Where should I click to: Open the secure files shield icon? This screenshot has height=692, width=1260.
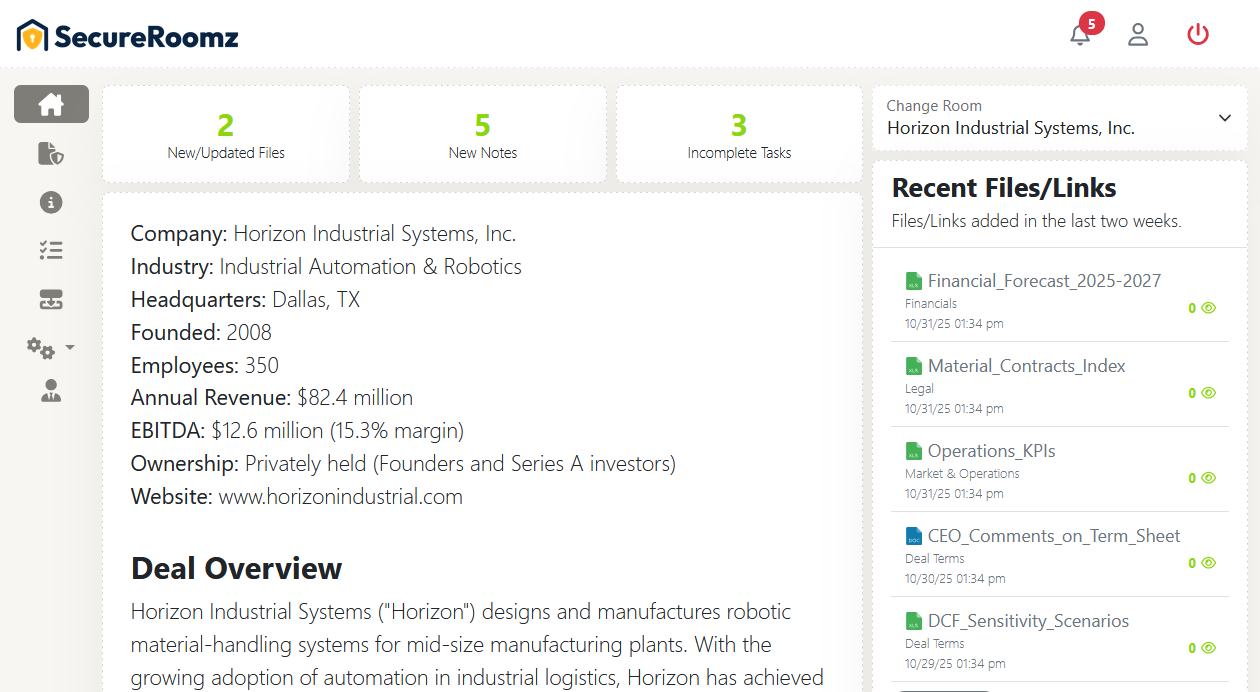point(51,153)
